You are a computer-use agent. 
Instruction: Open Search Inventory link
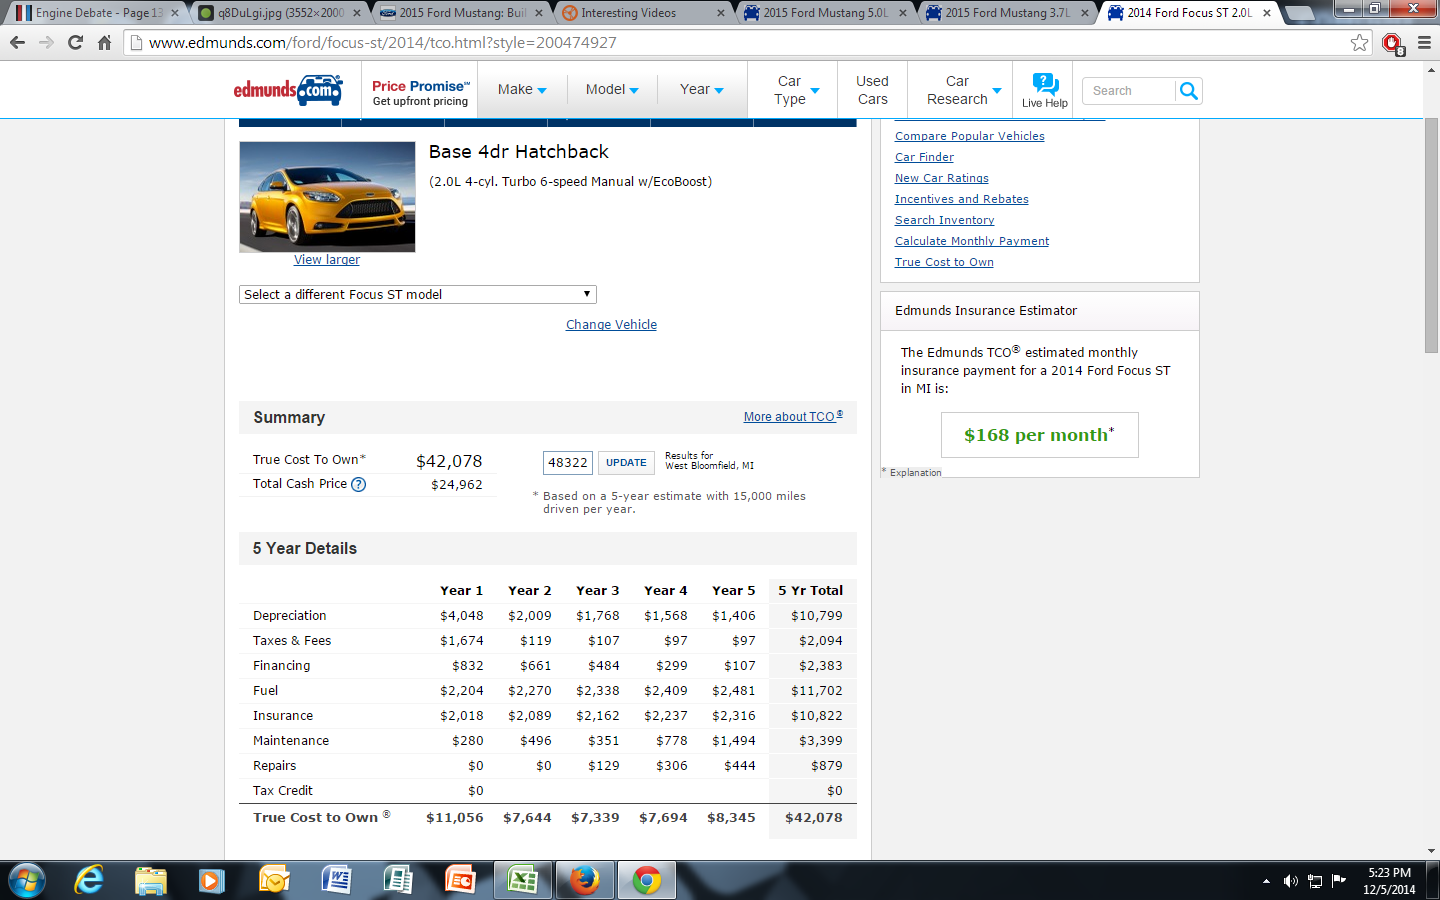[945, 220]
